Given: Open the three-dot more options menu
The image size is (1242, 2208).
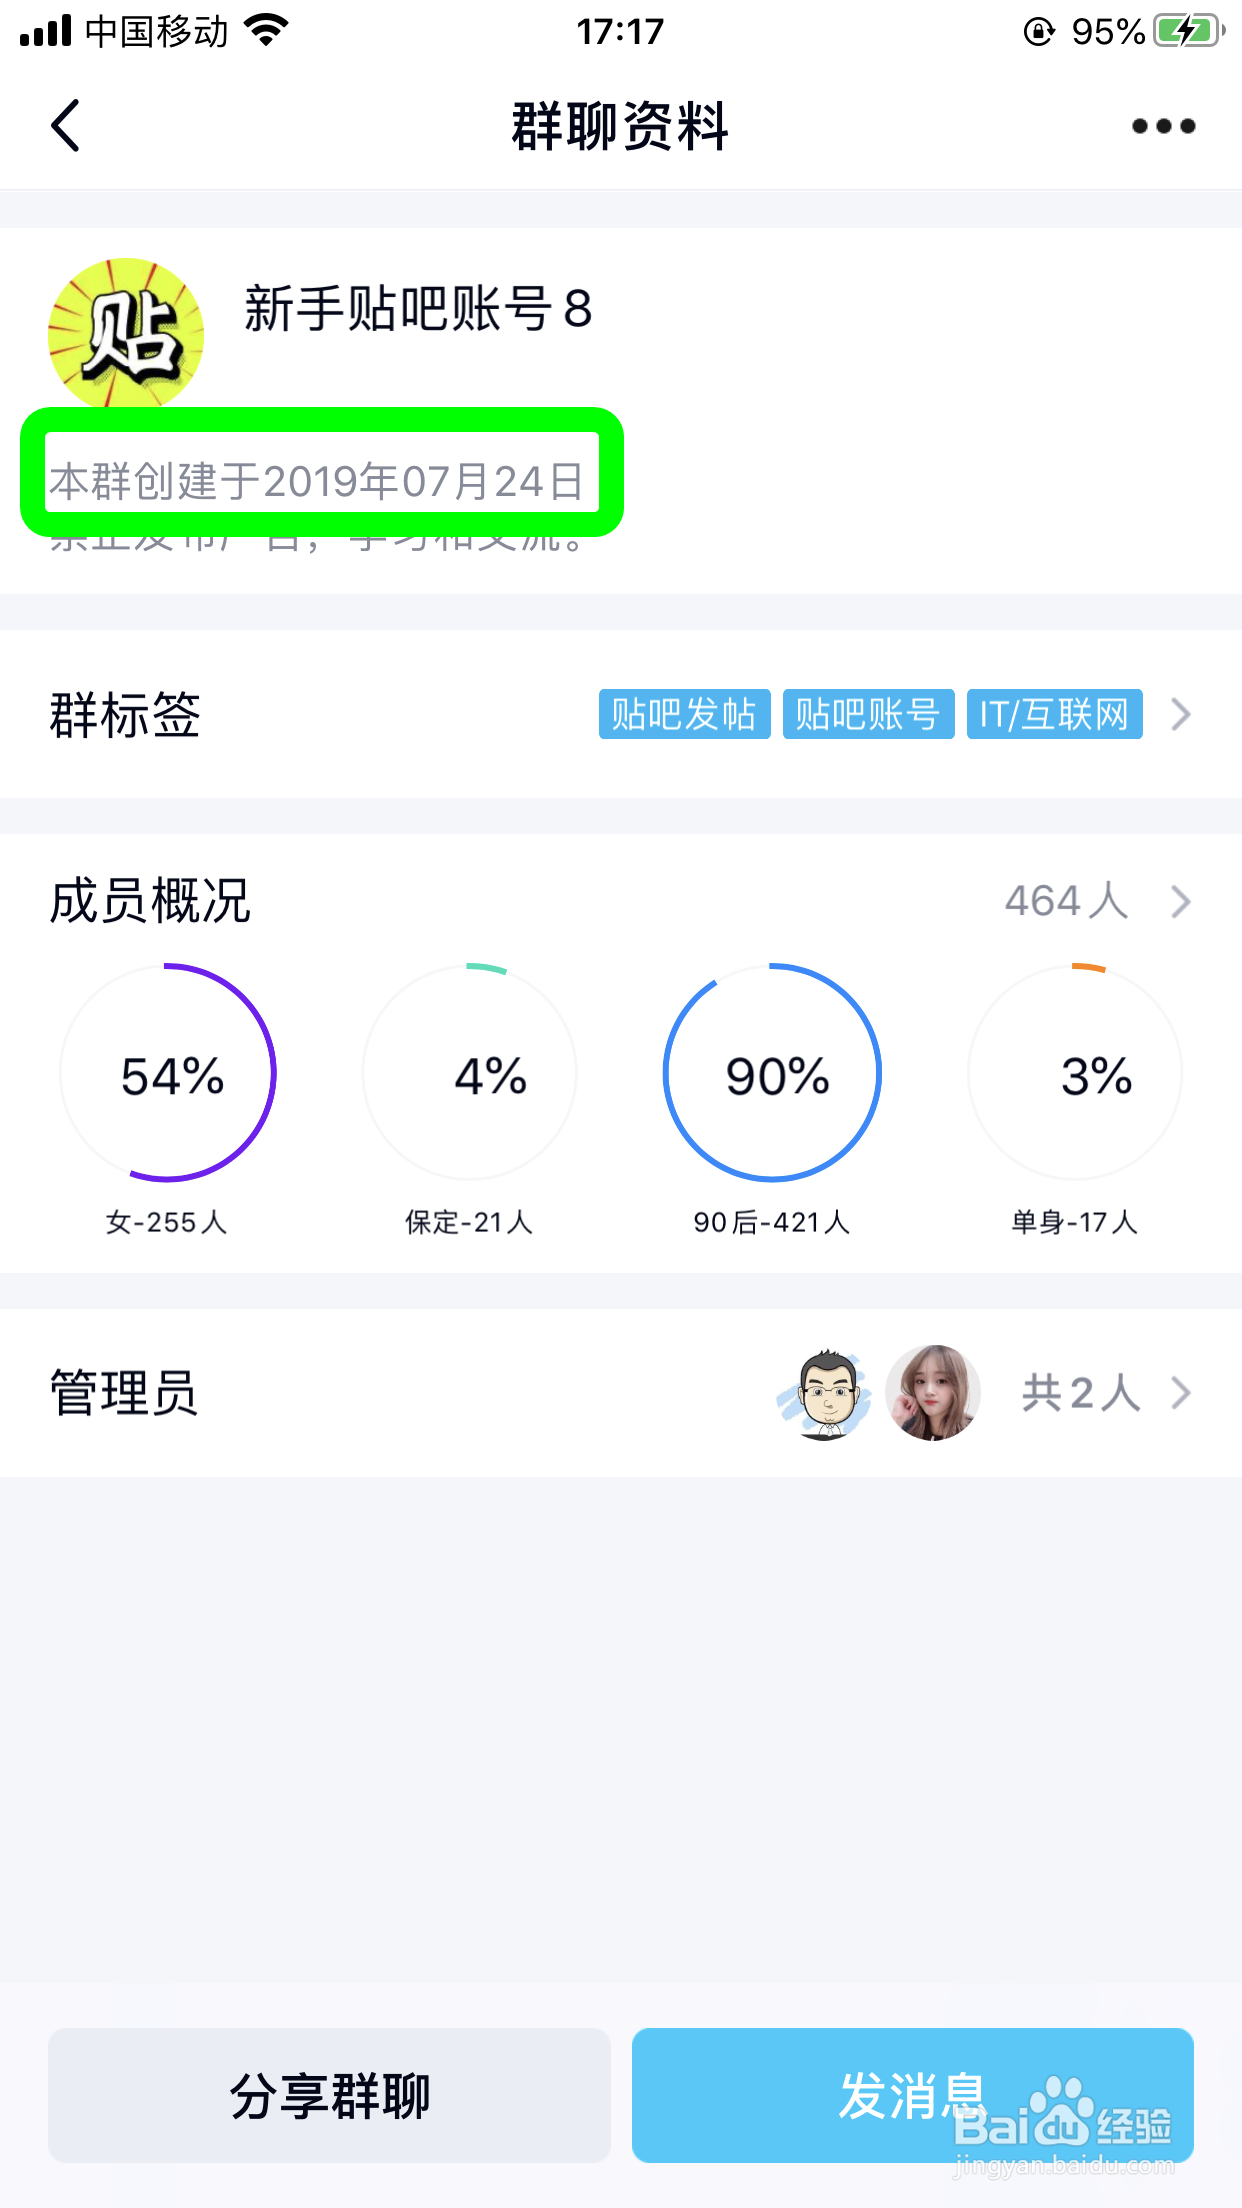Looking at the screenshot, I should pyautogui.click(x=1163, y=126).
